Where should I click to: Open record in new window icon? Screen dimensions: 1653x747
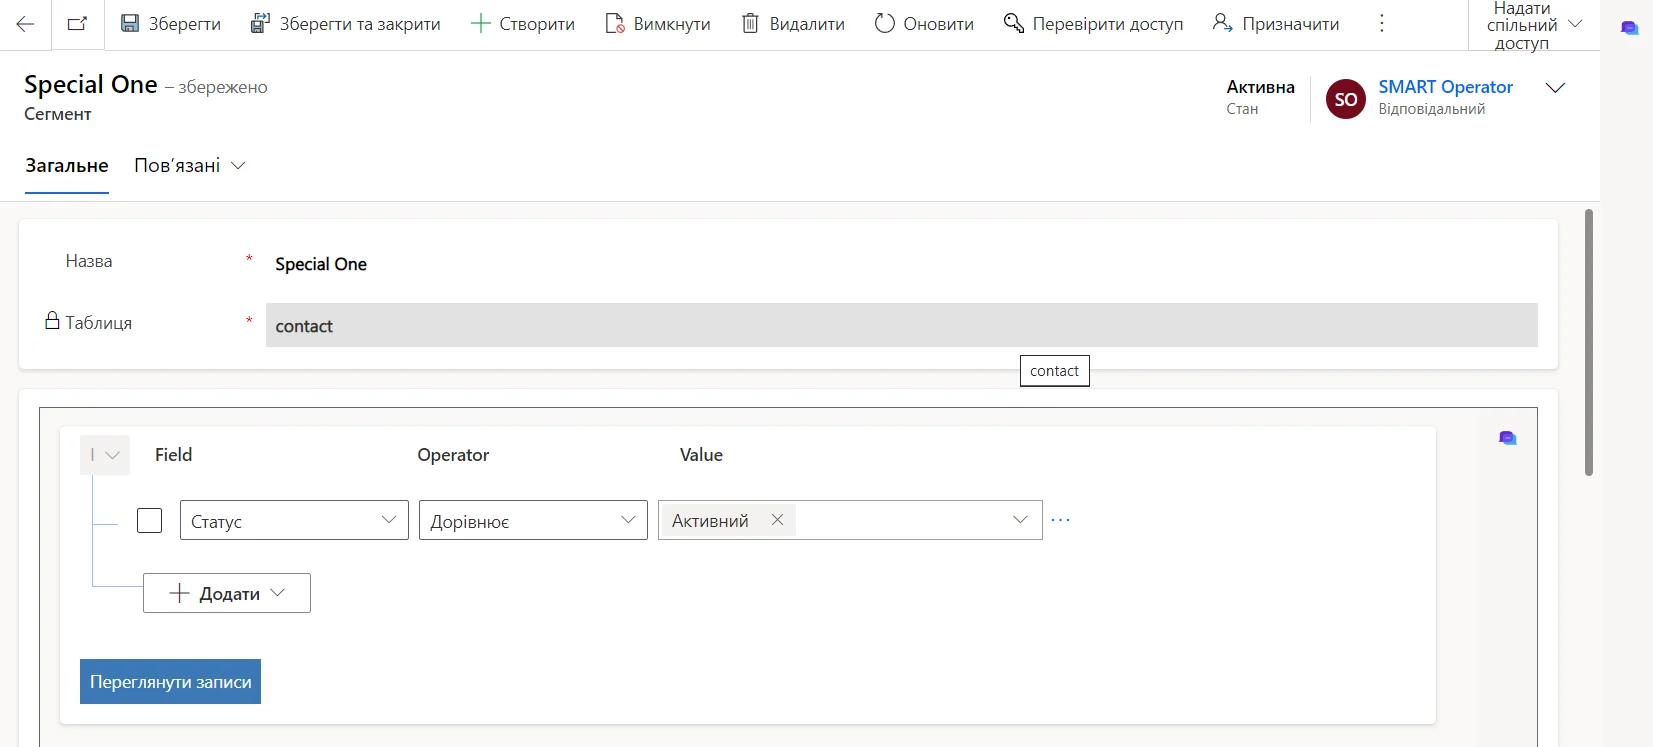pyautogui.click(x=77, y=24)
